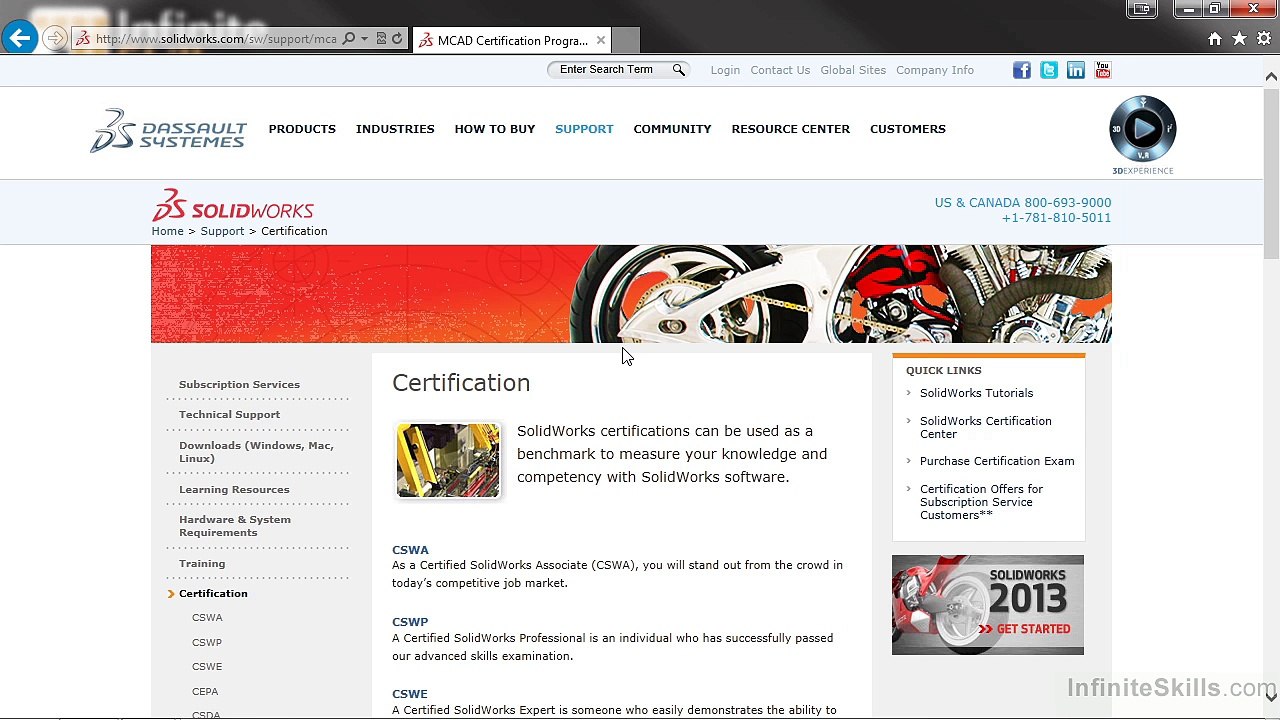This screenshot has height=720, width=1280.
Task: Open SolidWorks Certification Center quick link
Action: tap(986, 427)
